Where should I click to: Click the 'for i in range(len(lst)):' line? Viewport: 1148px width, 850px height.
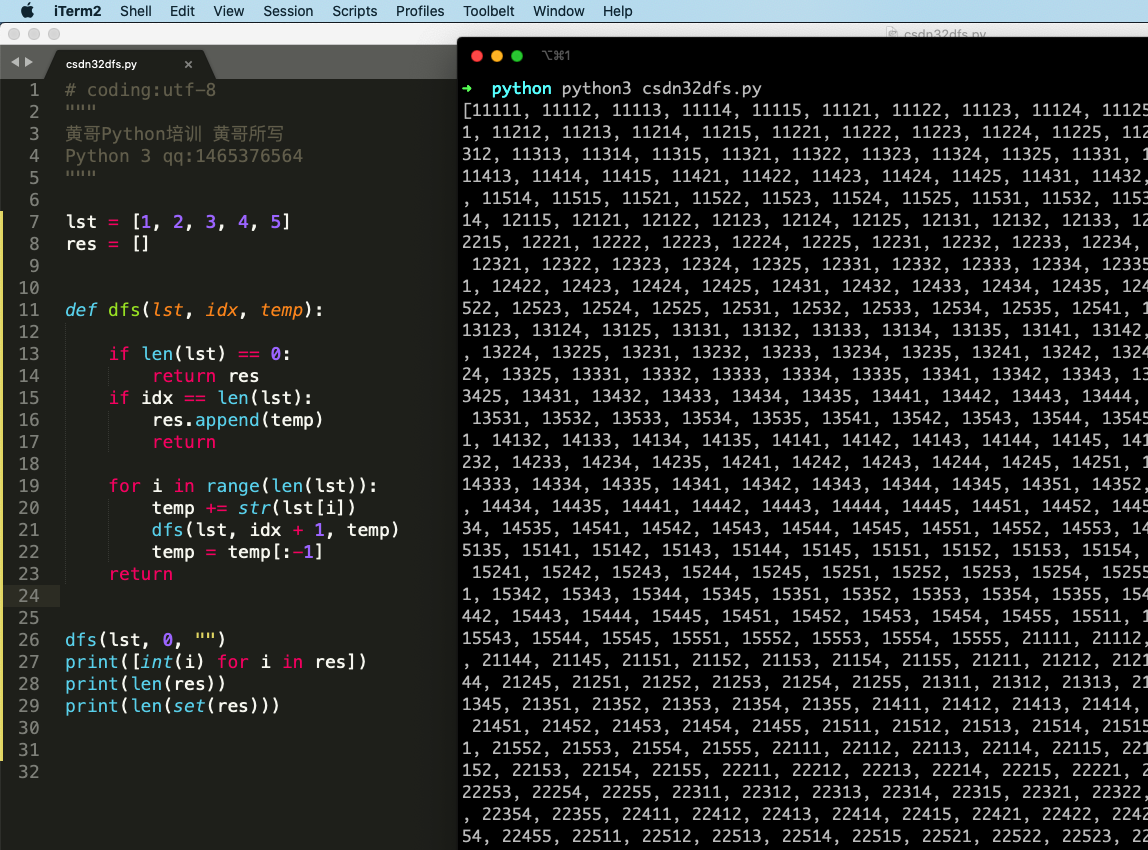coord(243,485)
